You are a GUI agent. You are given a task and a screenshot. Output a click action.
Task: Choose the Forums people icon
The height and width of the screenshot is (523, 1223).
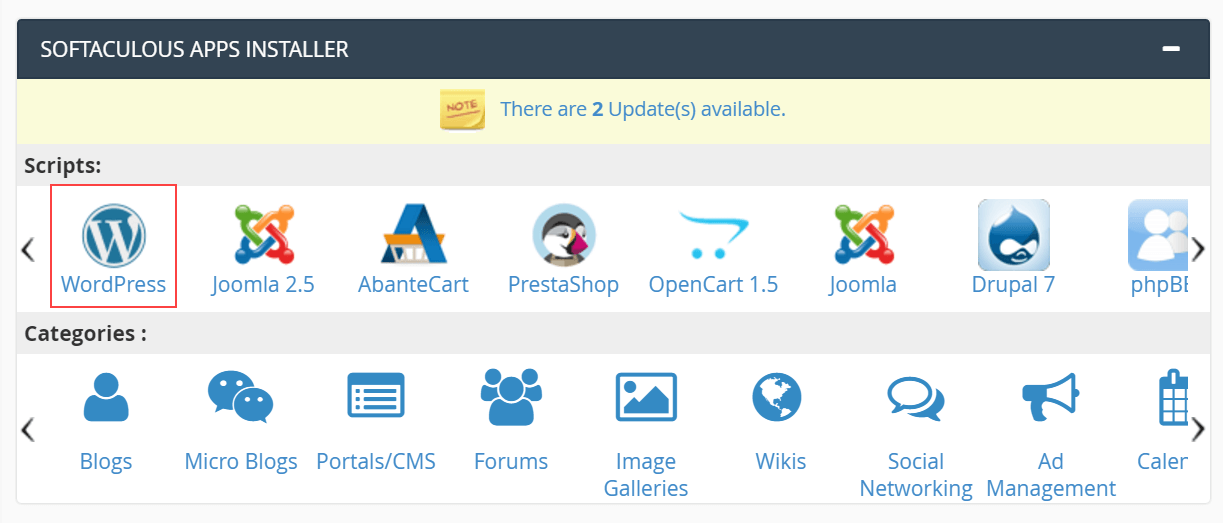[x=511, y=396]
